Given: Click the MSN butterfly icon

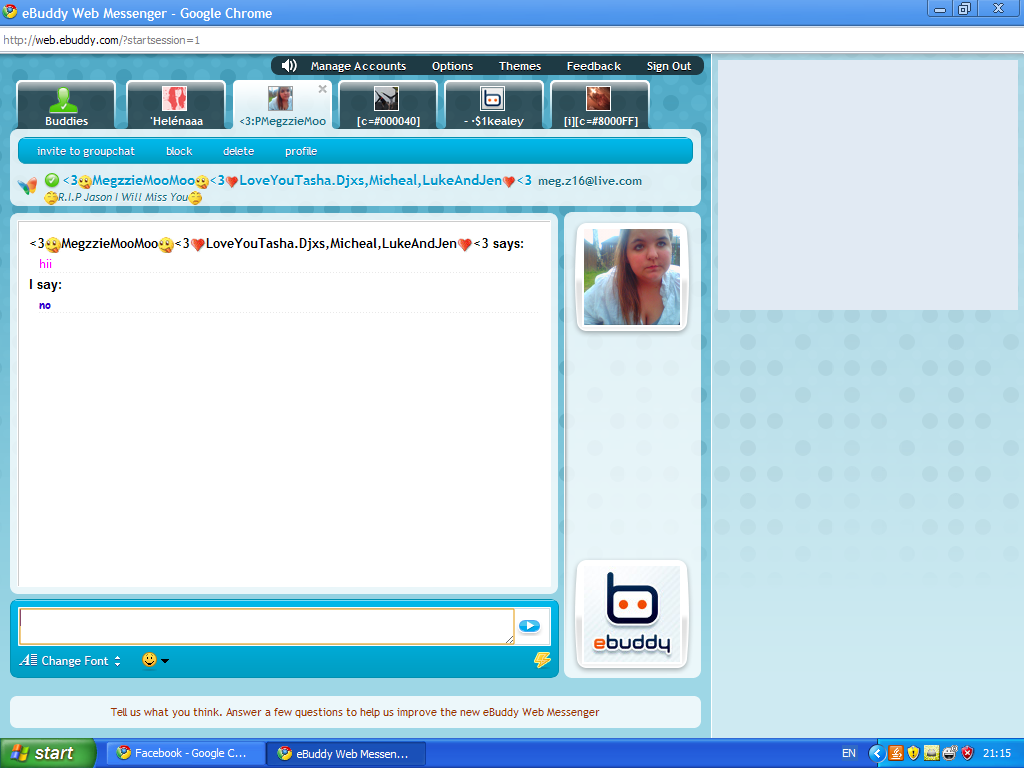Looking at the screenshot, I should (28, 184).
